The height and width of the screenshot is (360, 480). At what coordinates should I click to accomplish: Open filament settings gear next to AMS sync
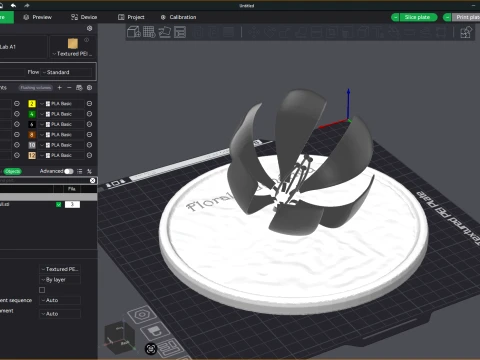[89, 88]
